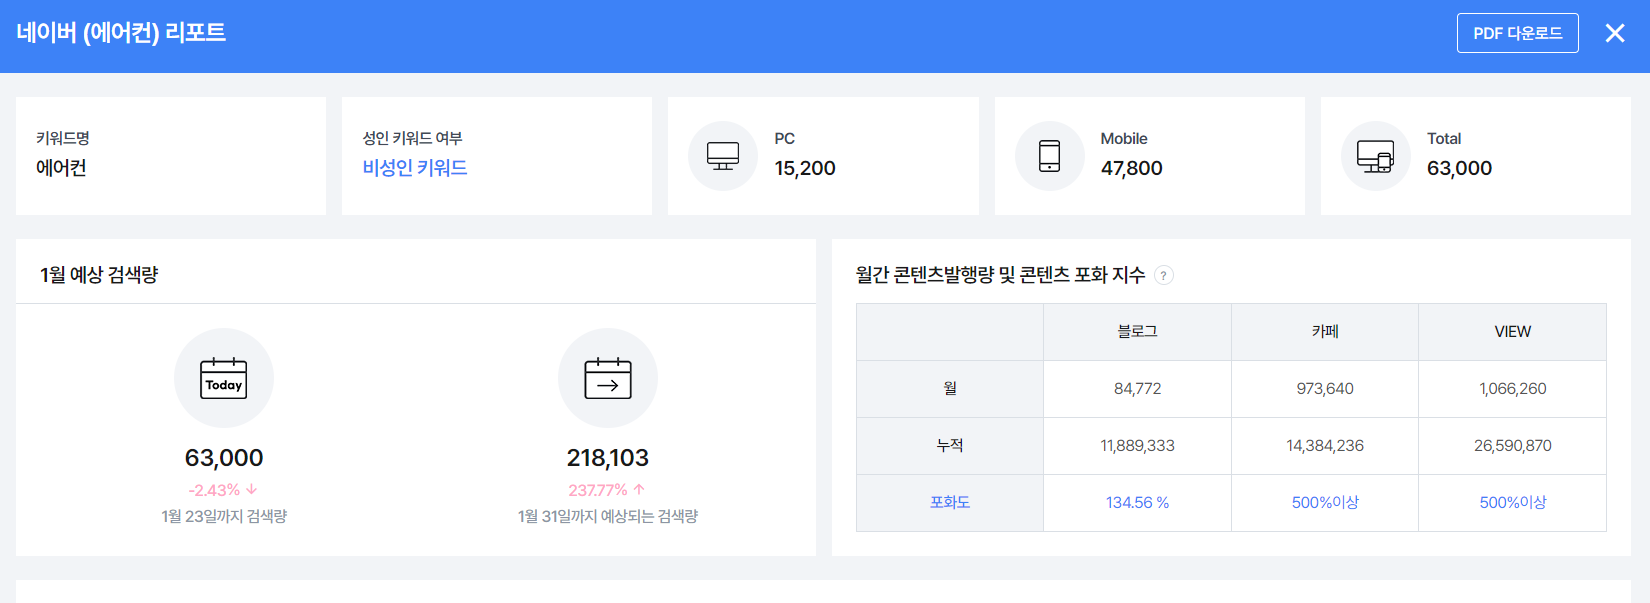This screenshot has height=603, width=1650.
Task: Click the -2.43% change percentage
Action: click(x=214, y=490)
